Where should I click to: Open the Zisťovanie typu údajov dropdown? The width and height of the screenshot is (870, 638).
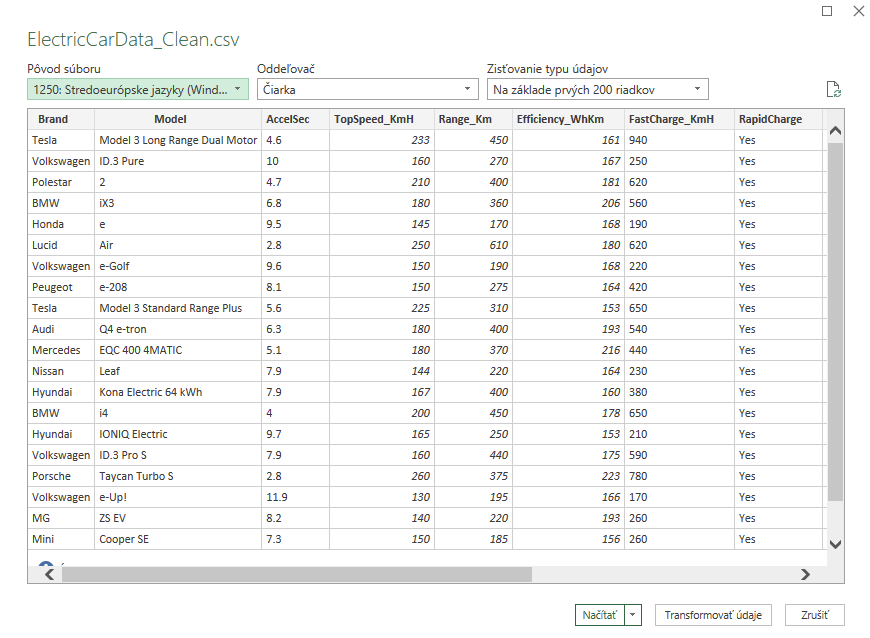coord(598,89)
